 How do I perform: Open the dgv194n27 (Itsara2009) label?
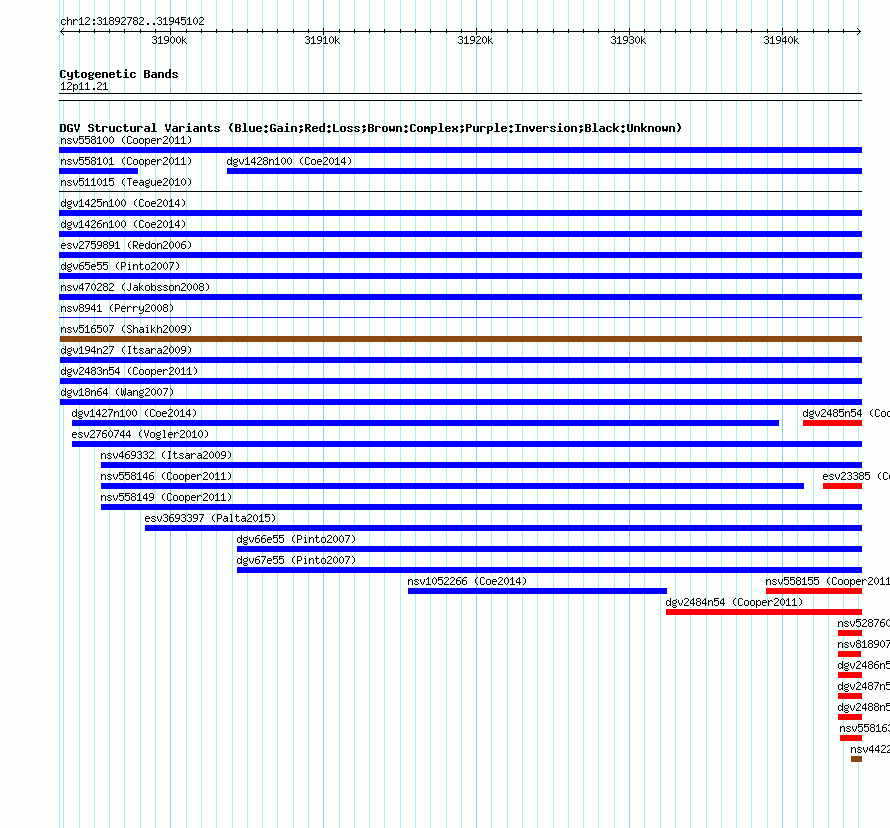pyautogui.click(x=126, y=350)
